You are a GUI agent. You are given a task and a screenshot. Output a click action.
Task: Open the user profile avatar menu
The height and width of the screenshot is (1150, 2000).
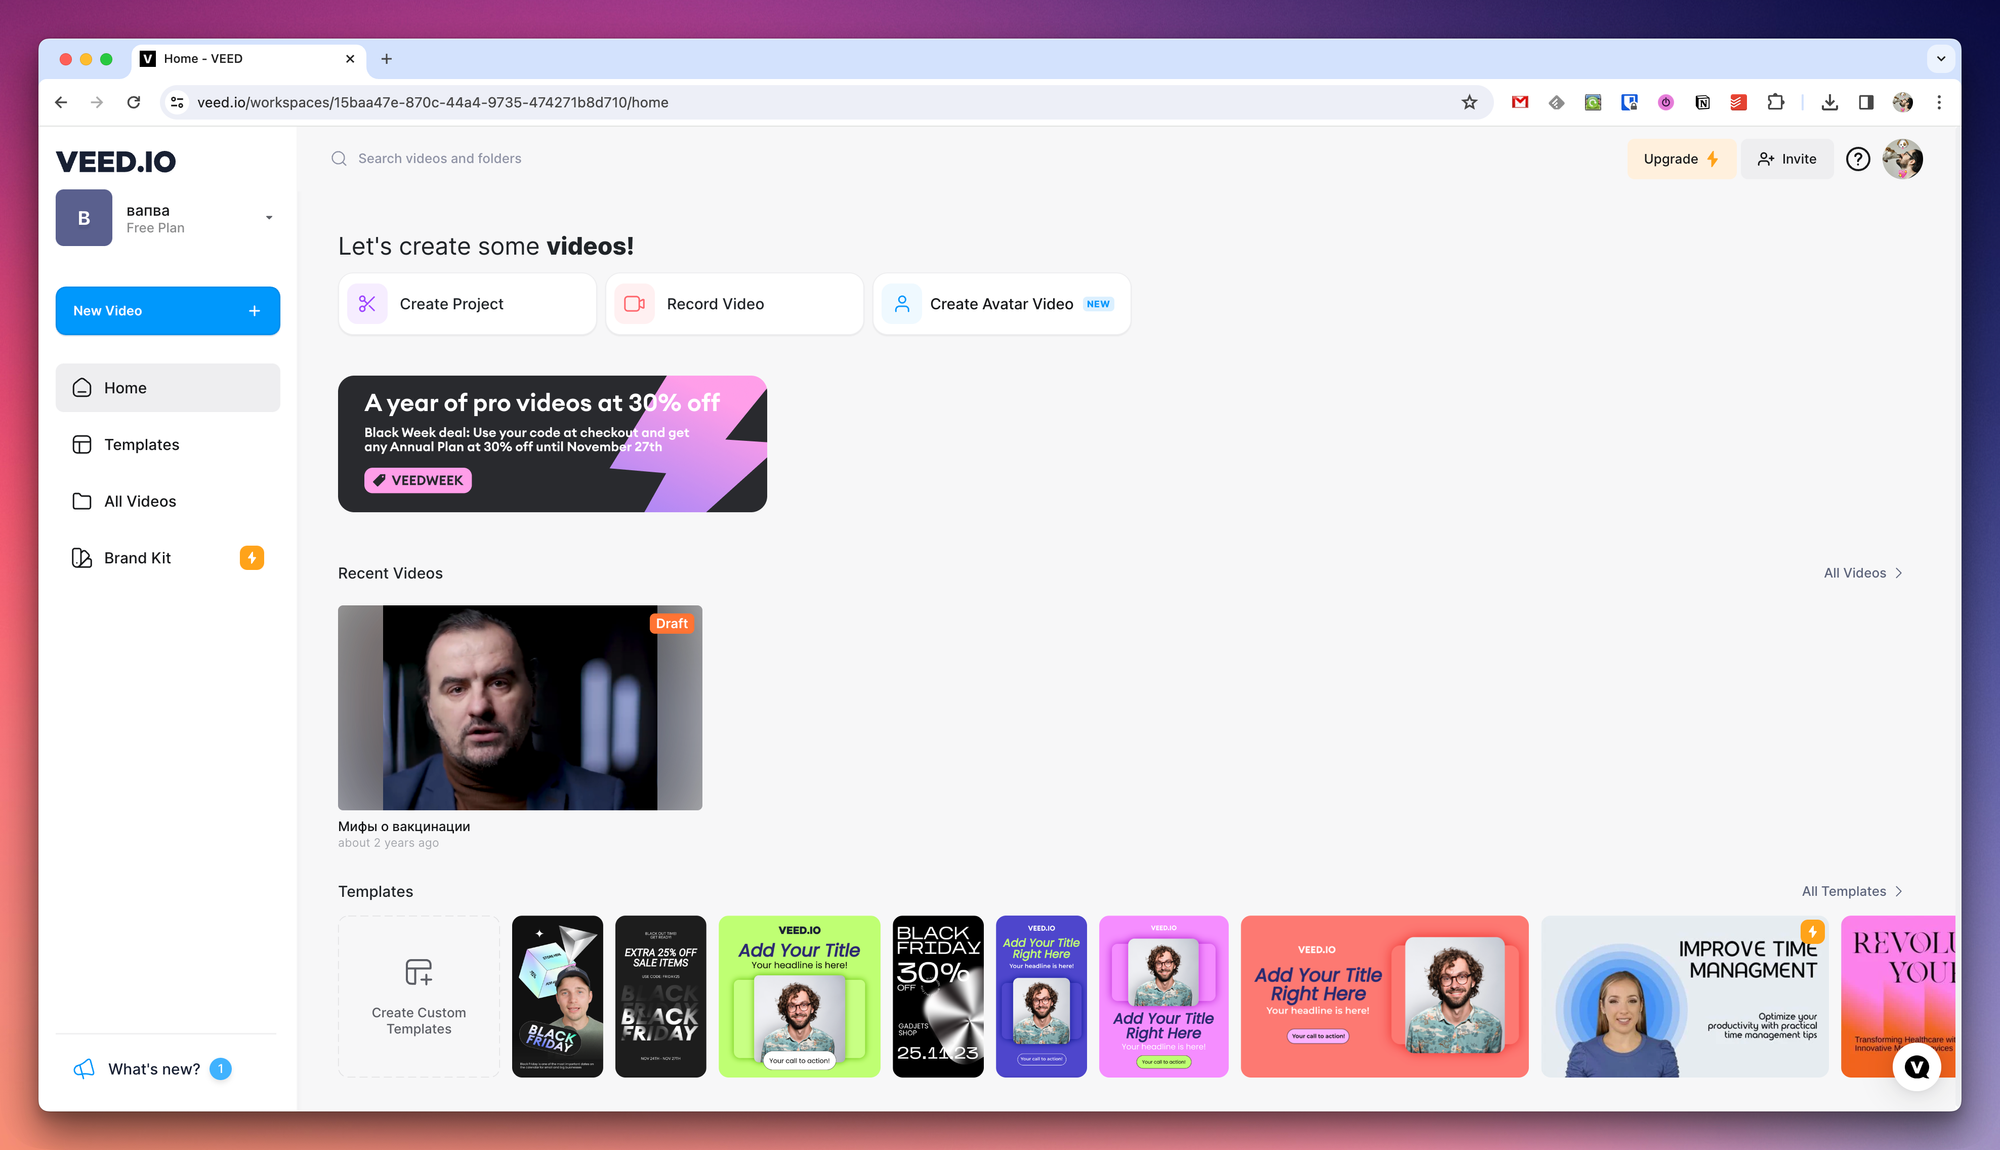pyautogui.click(x=1902, y=159)
